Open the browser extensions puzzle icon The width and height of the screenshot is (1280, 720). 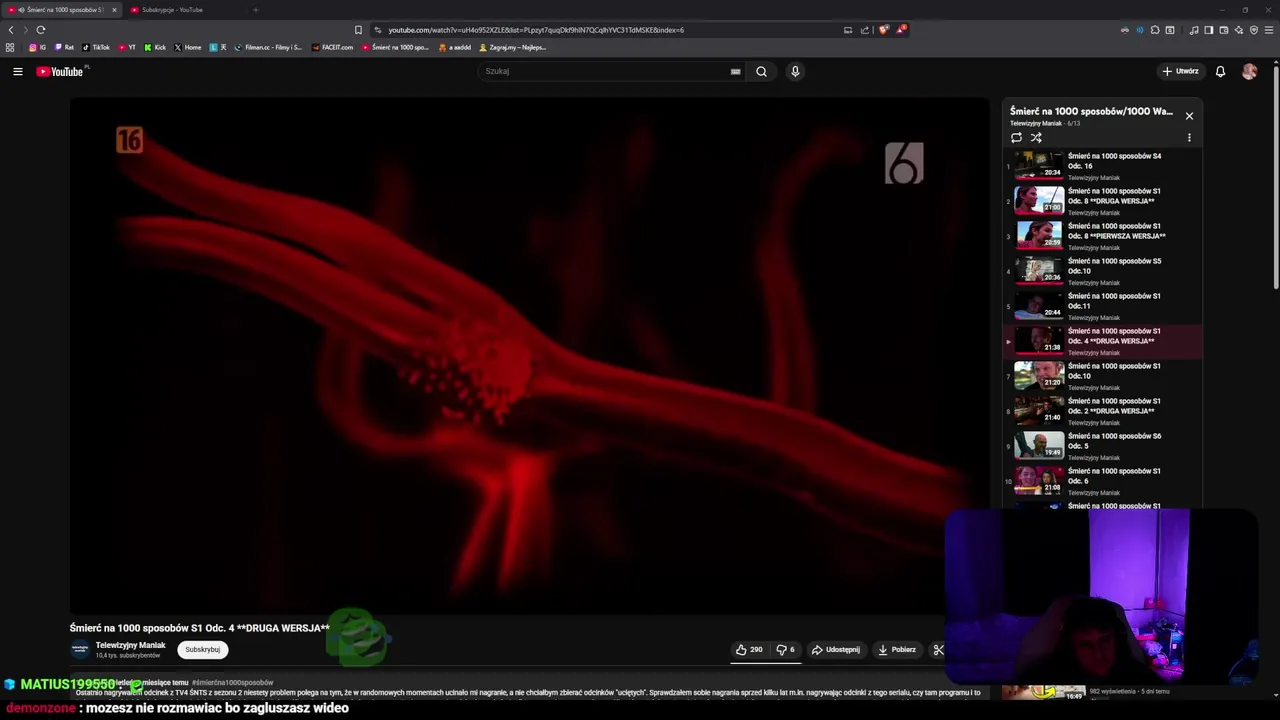(1155, 30)
